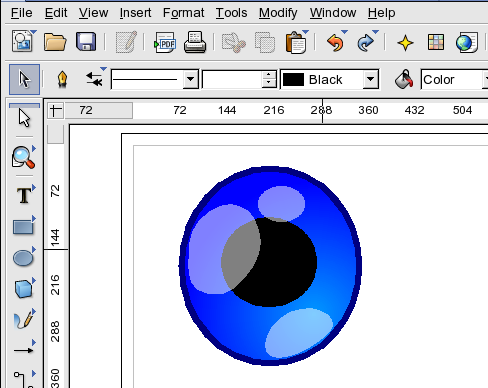Open the Format menu
The height and width of the screenshot is (388, 488).
click(183, 13)
